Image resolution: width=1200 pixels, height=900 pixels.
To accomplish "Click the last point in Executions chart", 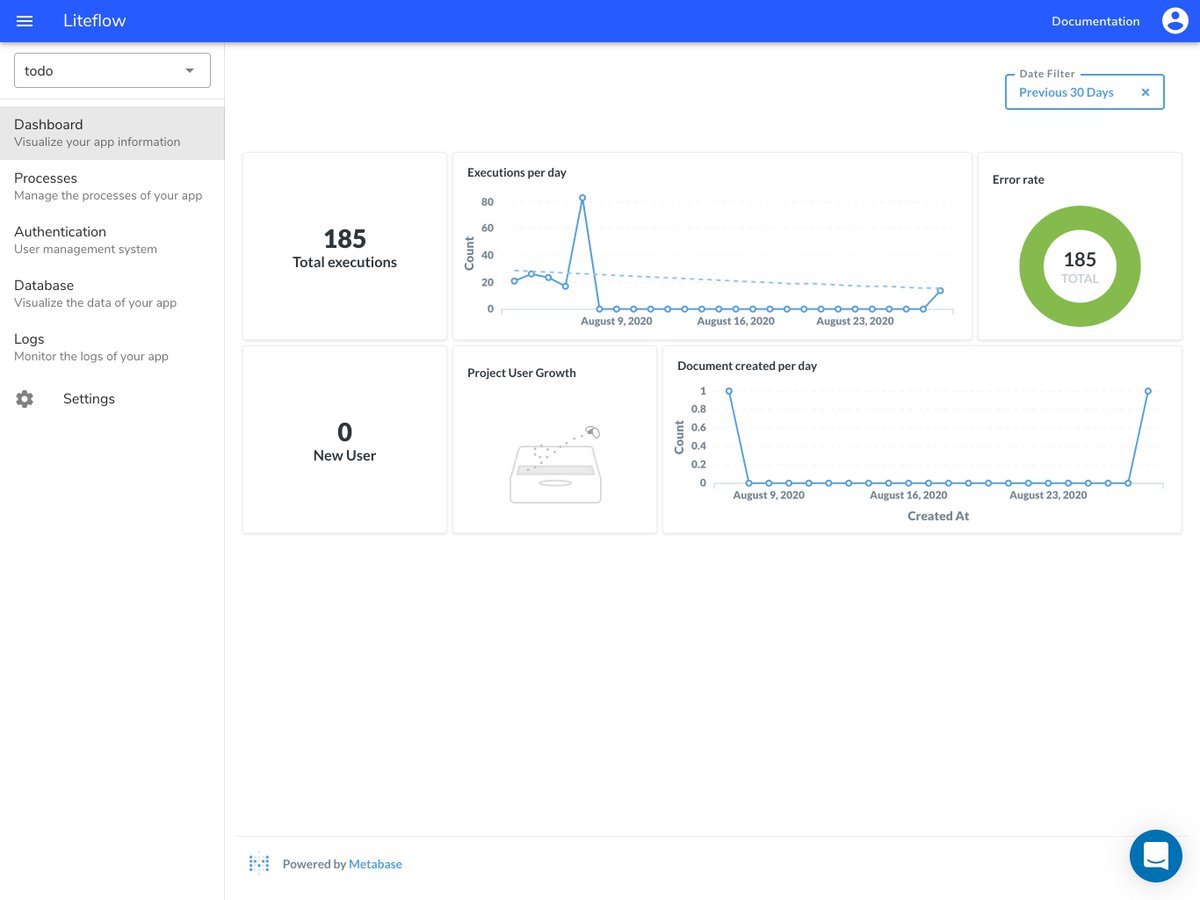I will coord(940,291).
